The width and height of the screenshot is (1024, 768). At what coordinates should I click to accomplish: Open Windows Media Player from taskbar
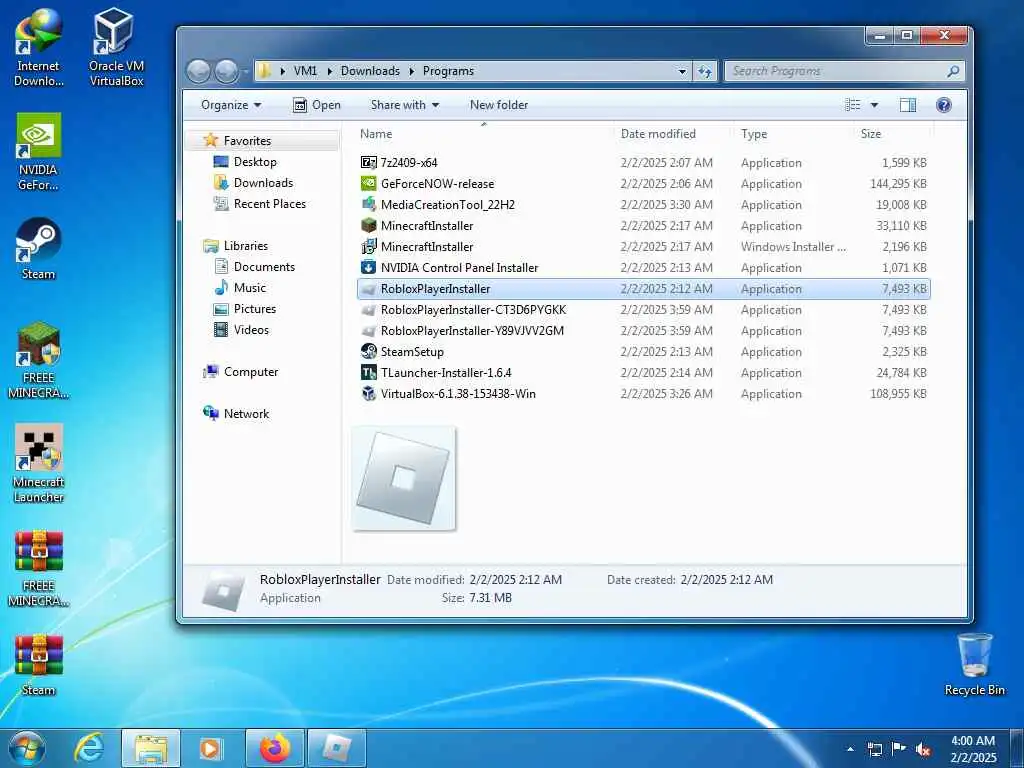[x=210, y=748]
